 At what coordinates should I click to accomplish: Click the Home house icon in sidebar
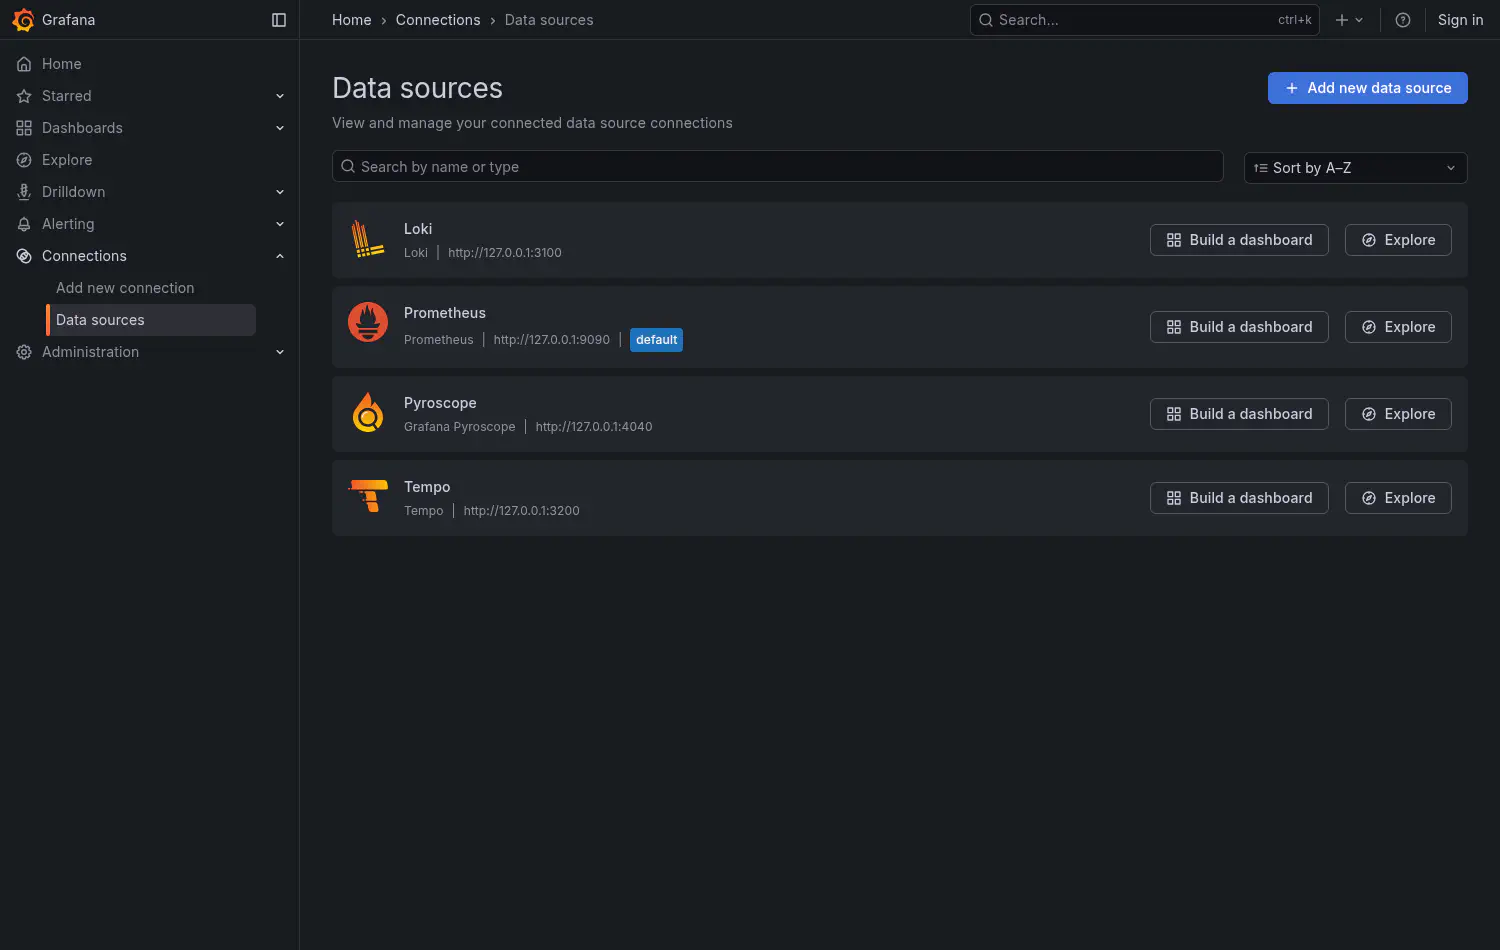(x=24, y=64)
